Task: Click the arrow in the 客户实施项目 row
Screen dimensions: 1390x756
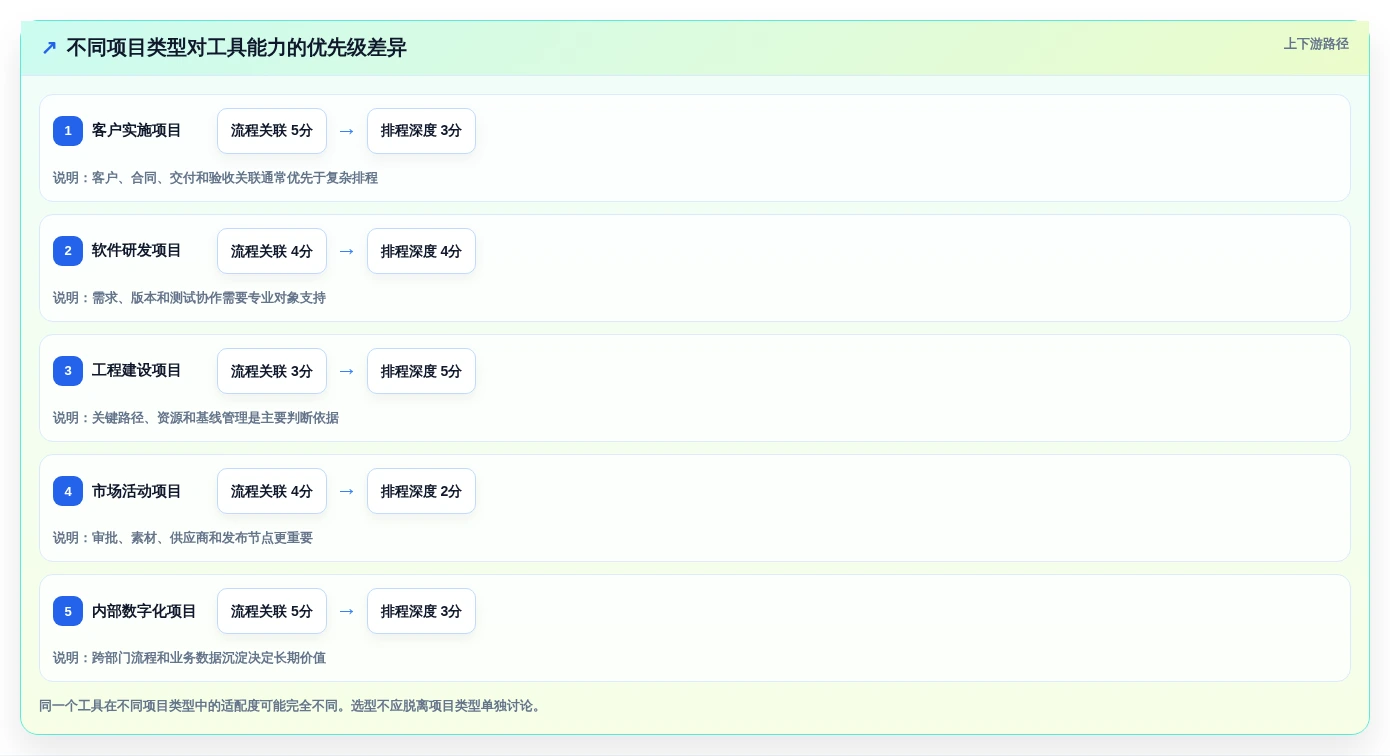Action: tap(347, 131)
